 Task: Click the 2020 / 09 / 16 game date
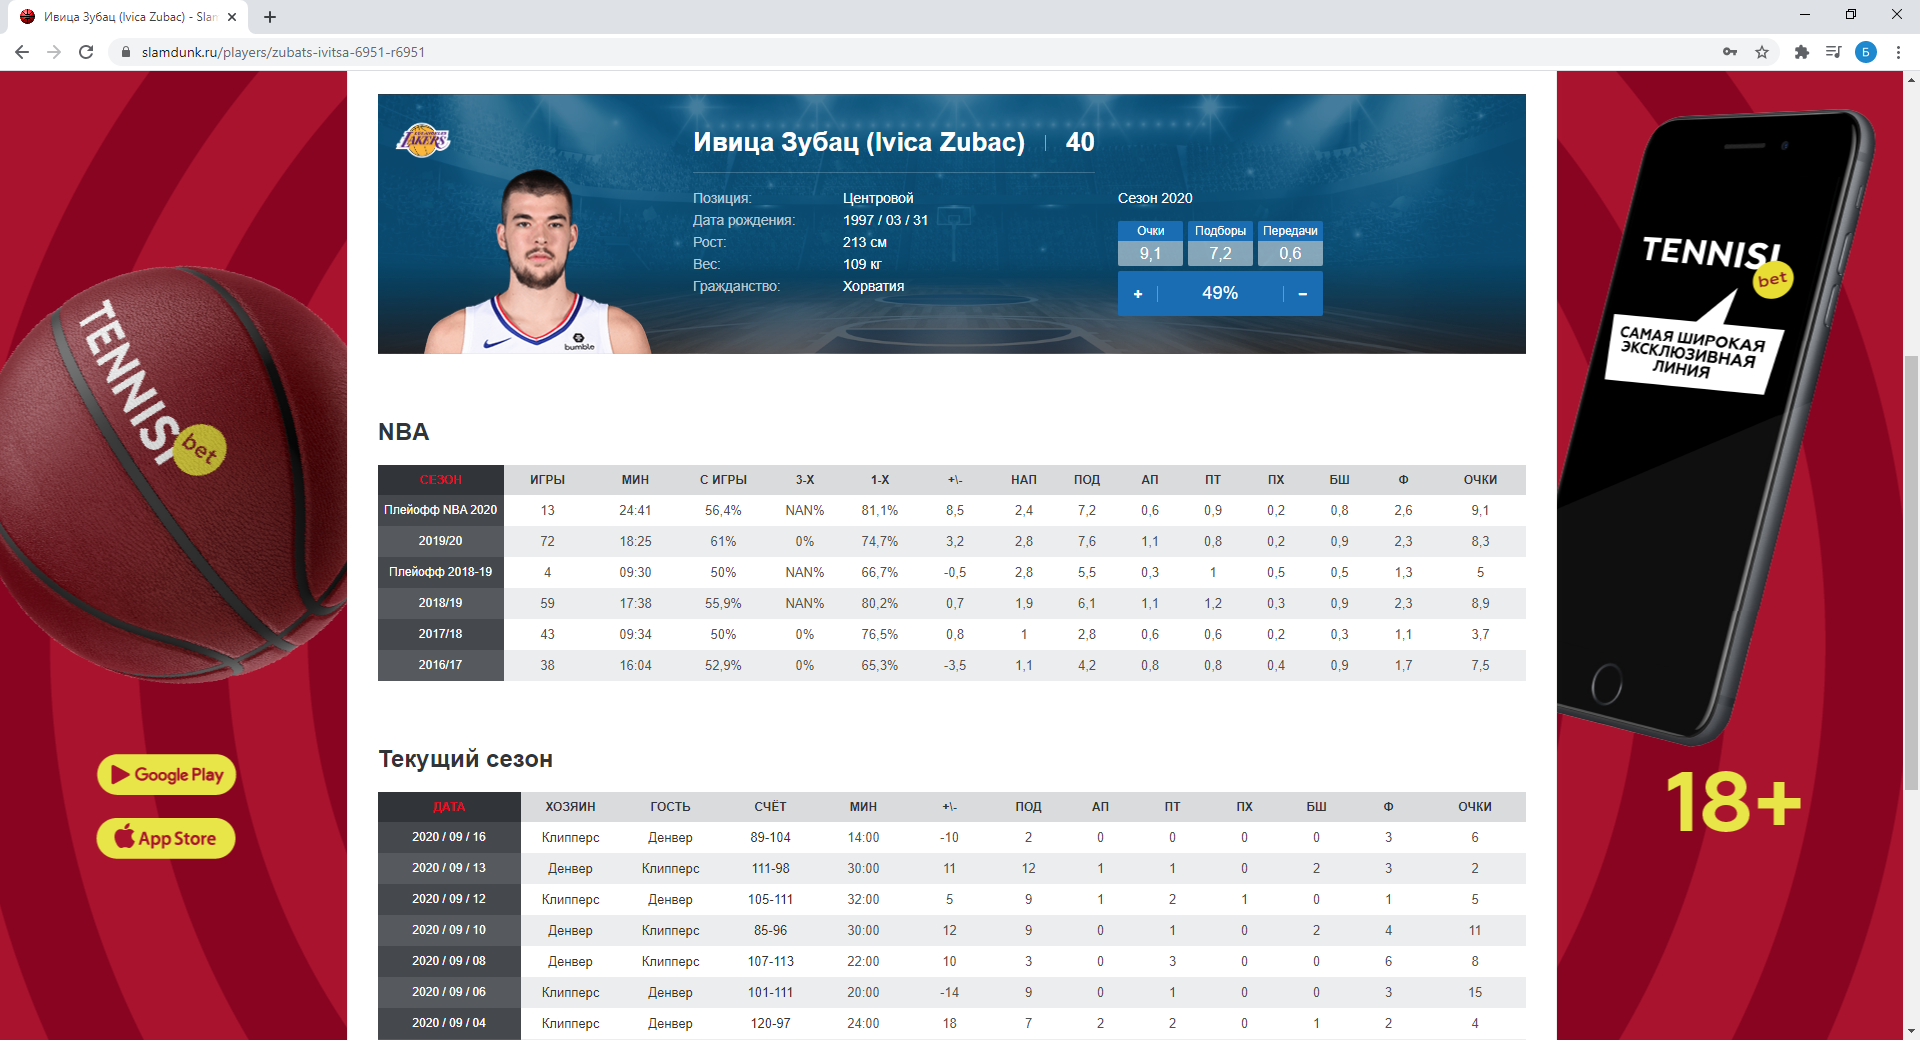coord(449,837)
